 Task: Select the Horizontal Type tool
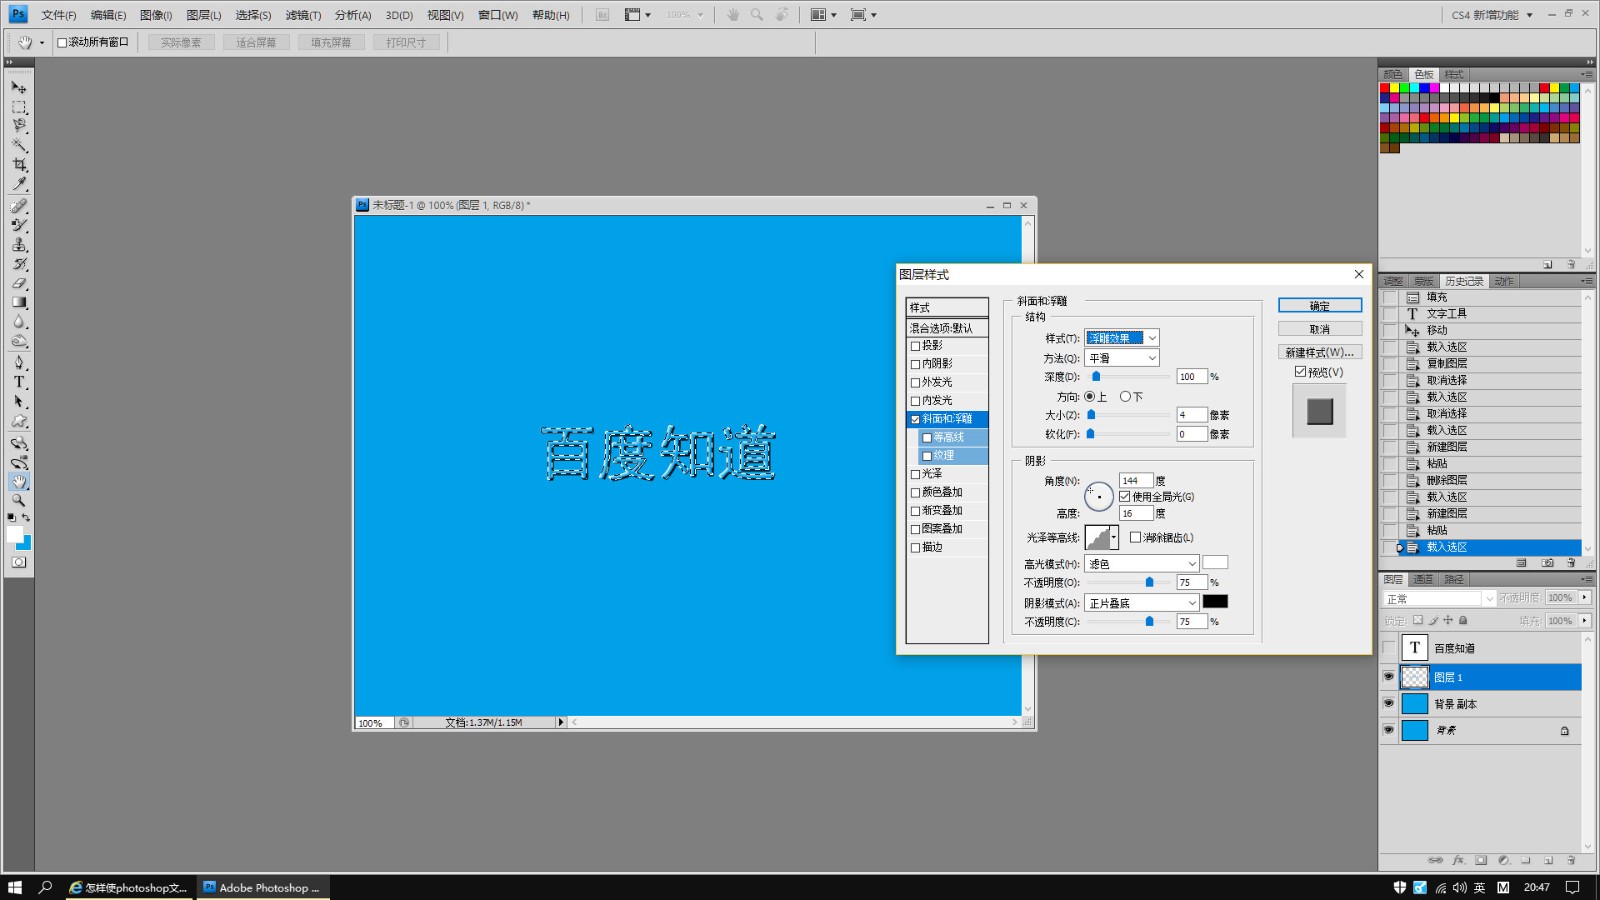[19, 382]
